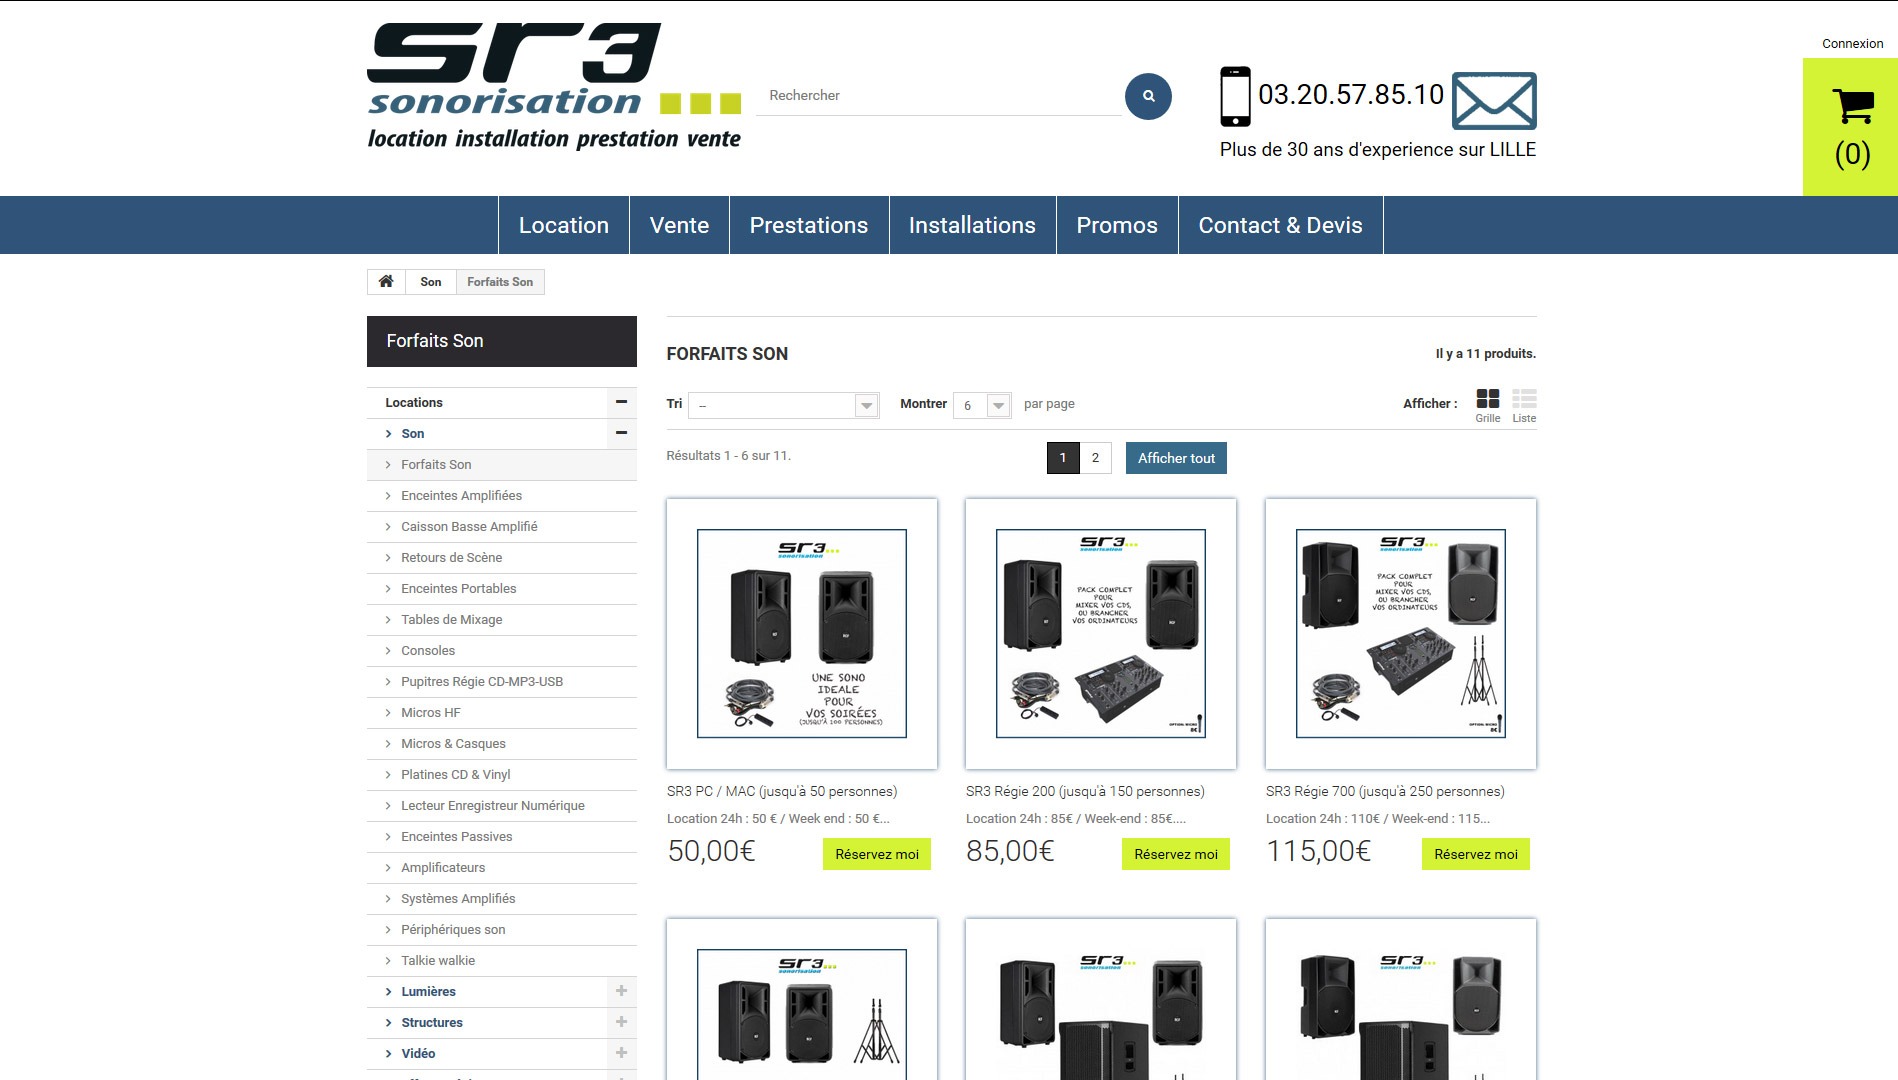Click Afficher tout button

[1176, 458]
